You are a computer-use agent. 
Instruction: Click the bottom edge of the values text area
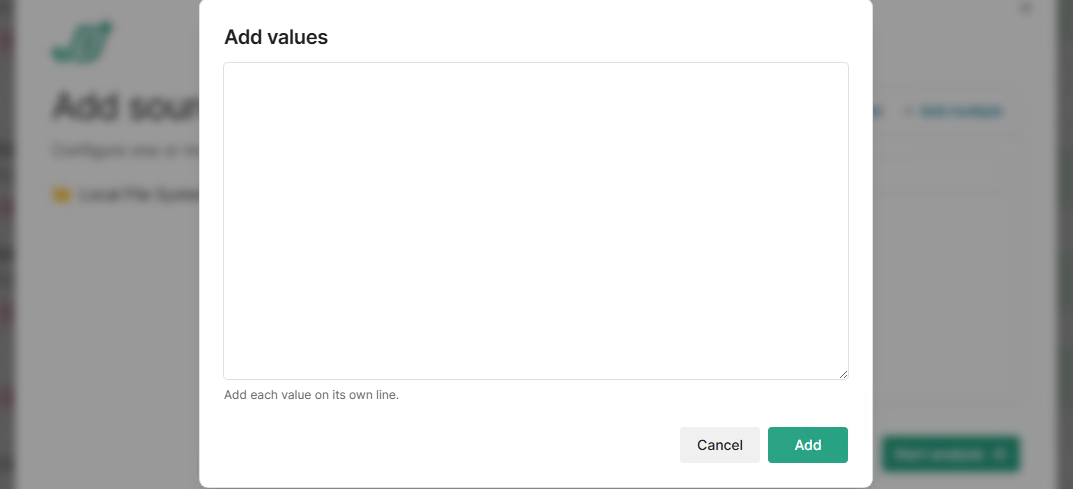point(535,378)
